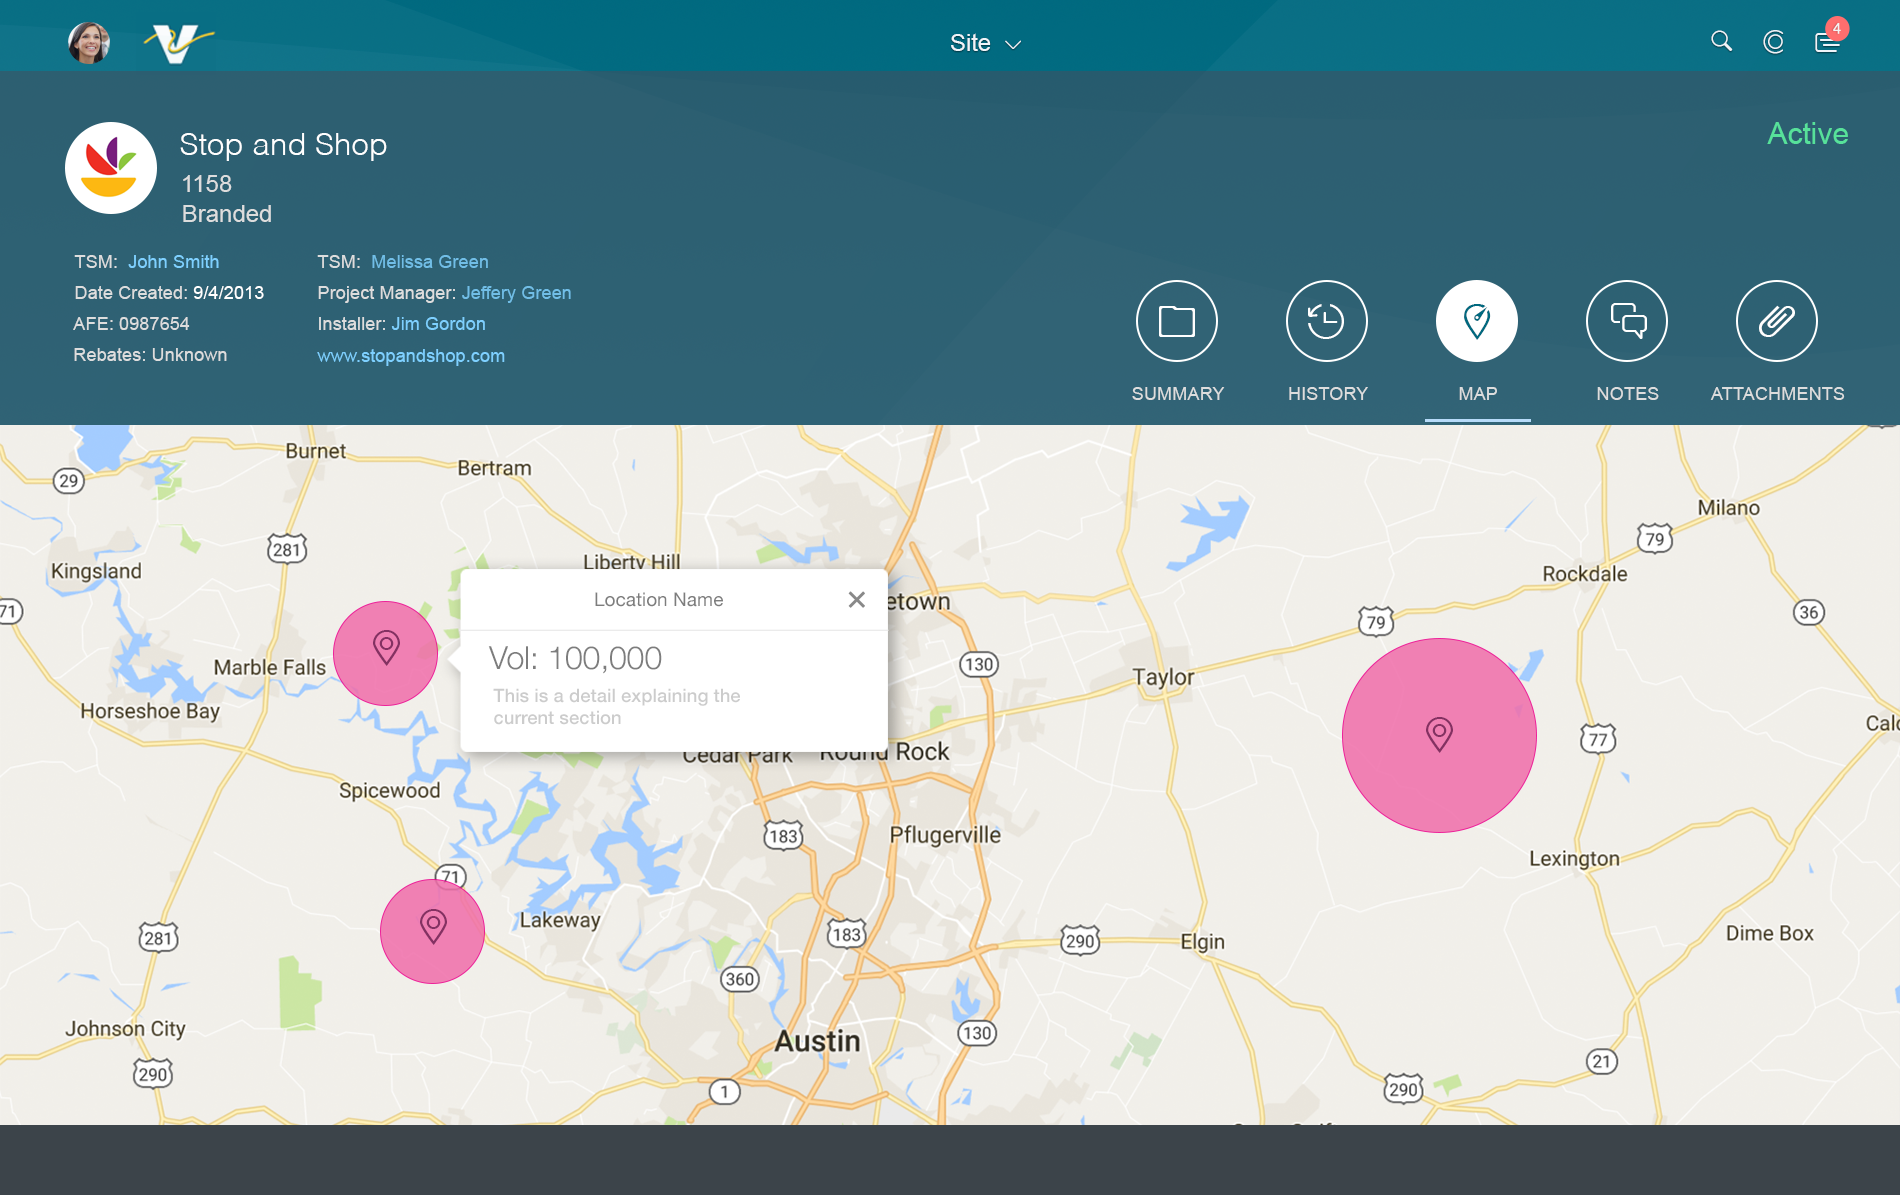This screenshot has height=1195, width=1900.
Task: Click the Date Created 9/4/2013 text
Action: pyautogui.click(x=169, y=293)
